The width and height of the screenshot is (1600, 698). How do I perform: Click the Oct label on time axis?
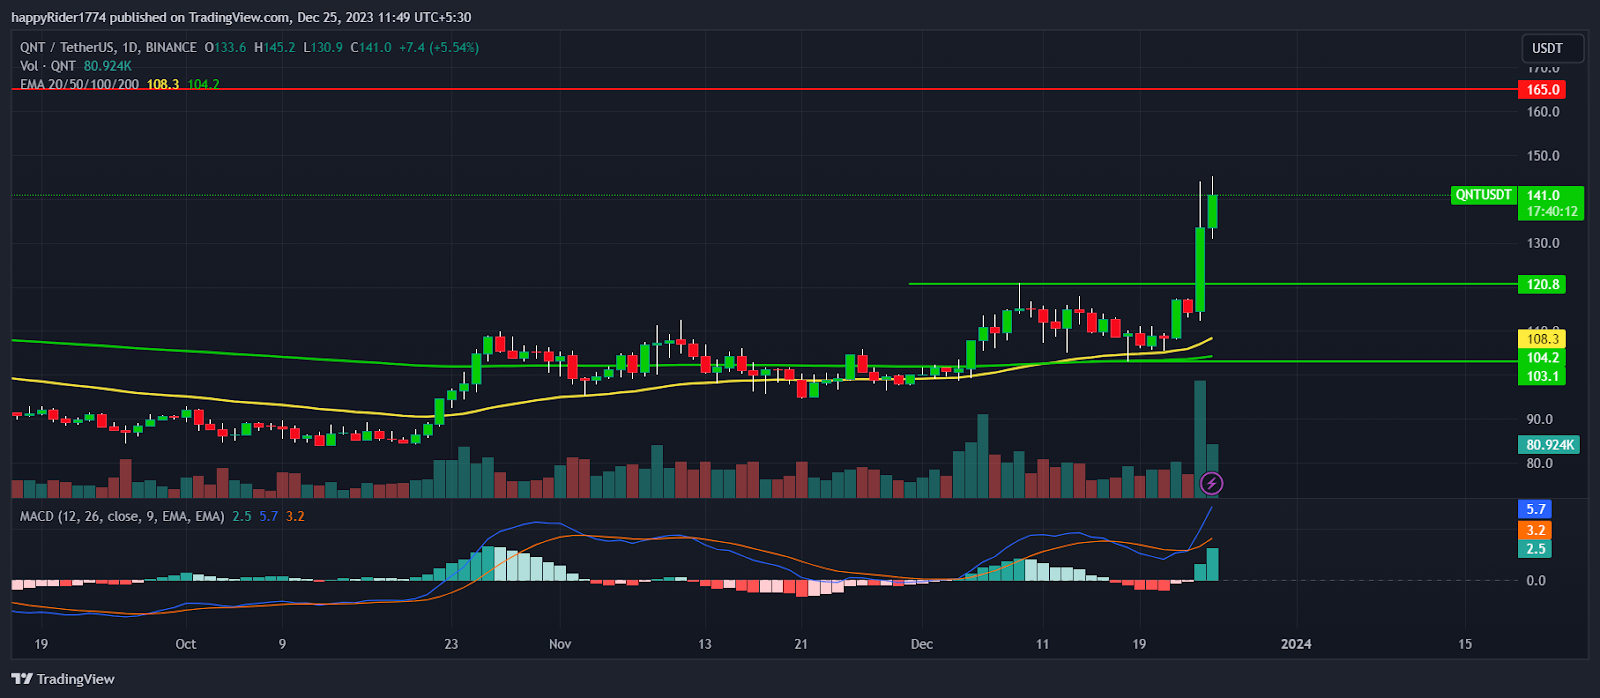(x=186, y=644)
